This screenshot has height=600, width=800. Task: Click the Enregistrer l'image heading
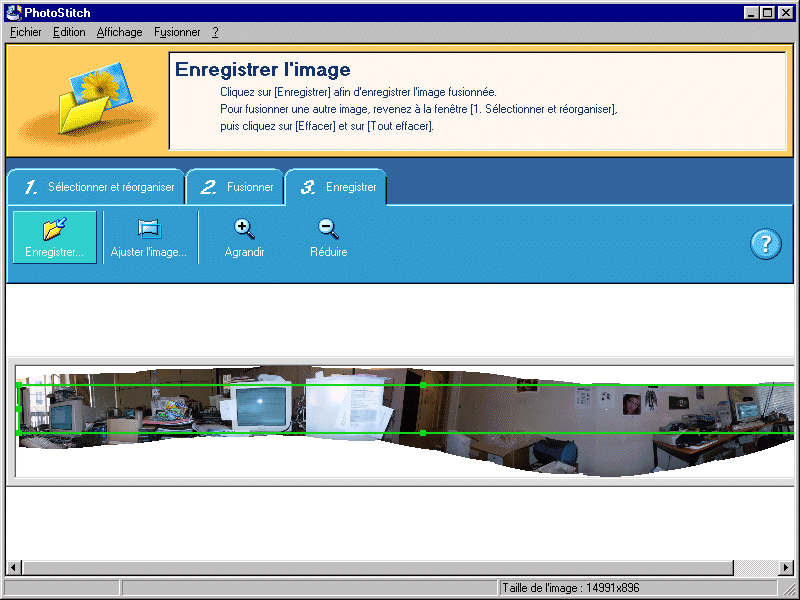click(x=263, y=70)
